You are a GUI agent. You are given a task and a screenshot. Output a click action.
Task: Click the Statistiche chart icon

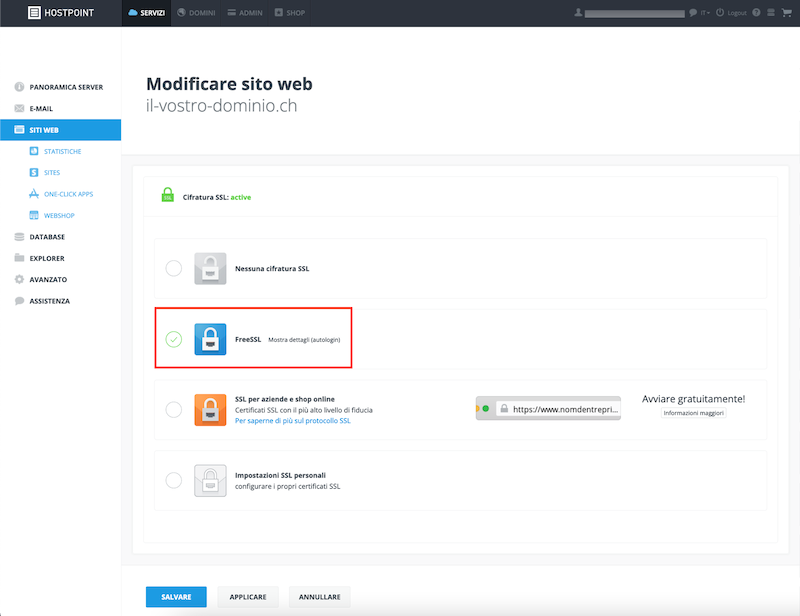(x=34, y=151)
